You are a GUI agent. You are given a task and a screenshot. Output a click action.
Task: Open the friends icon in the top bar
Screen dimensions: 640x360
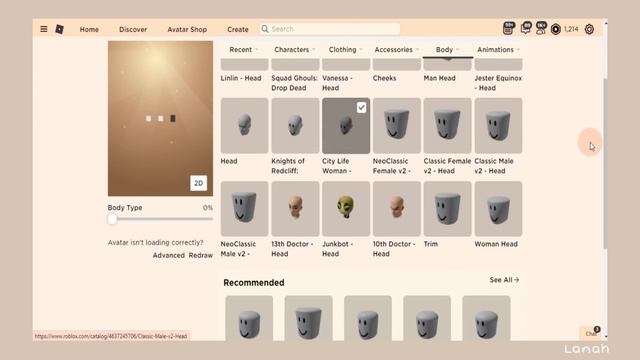click(541, 28)
